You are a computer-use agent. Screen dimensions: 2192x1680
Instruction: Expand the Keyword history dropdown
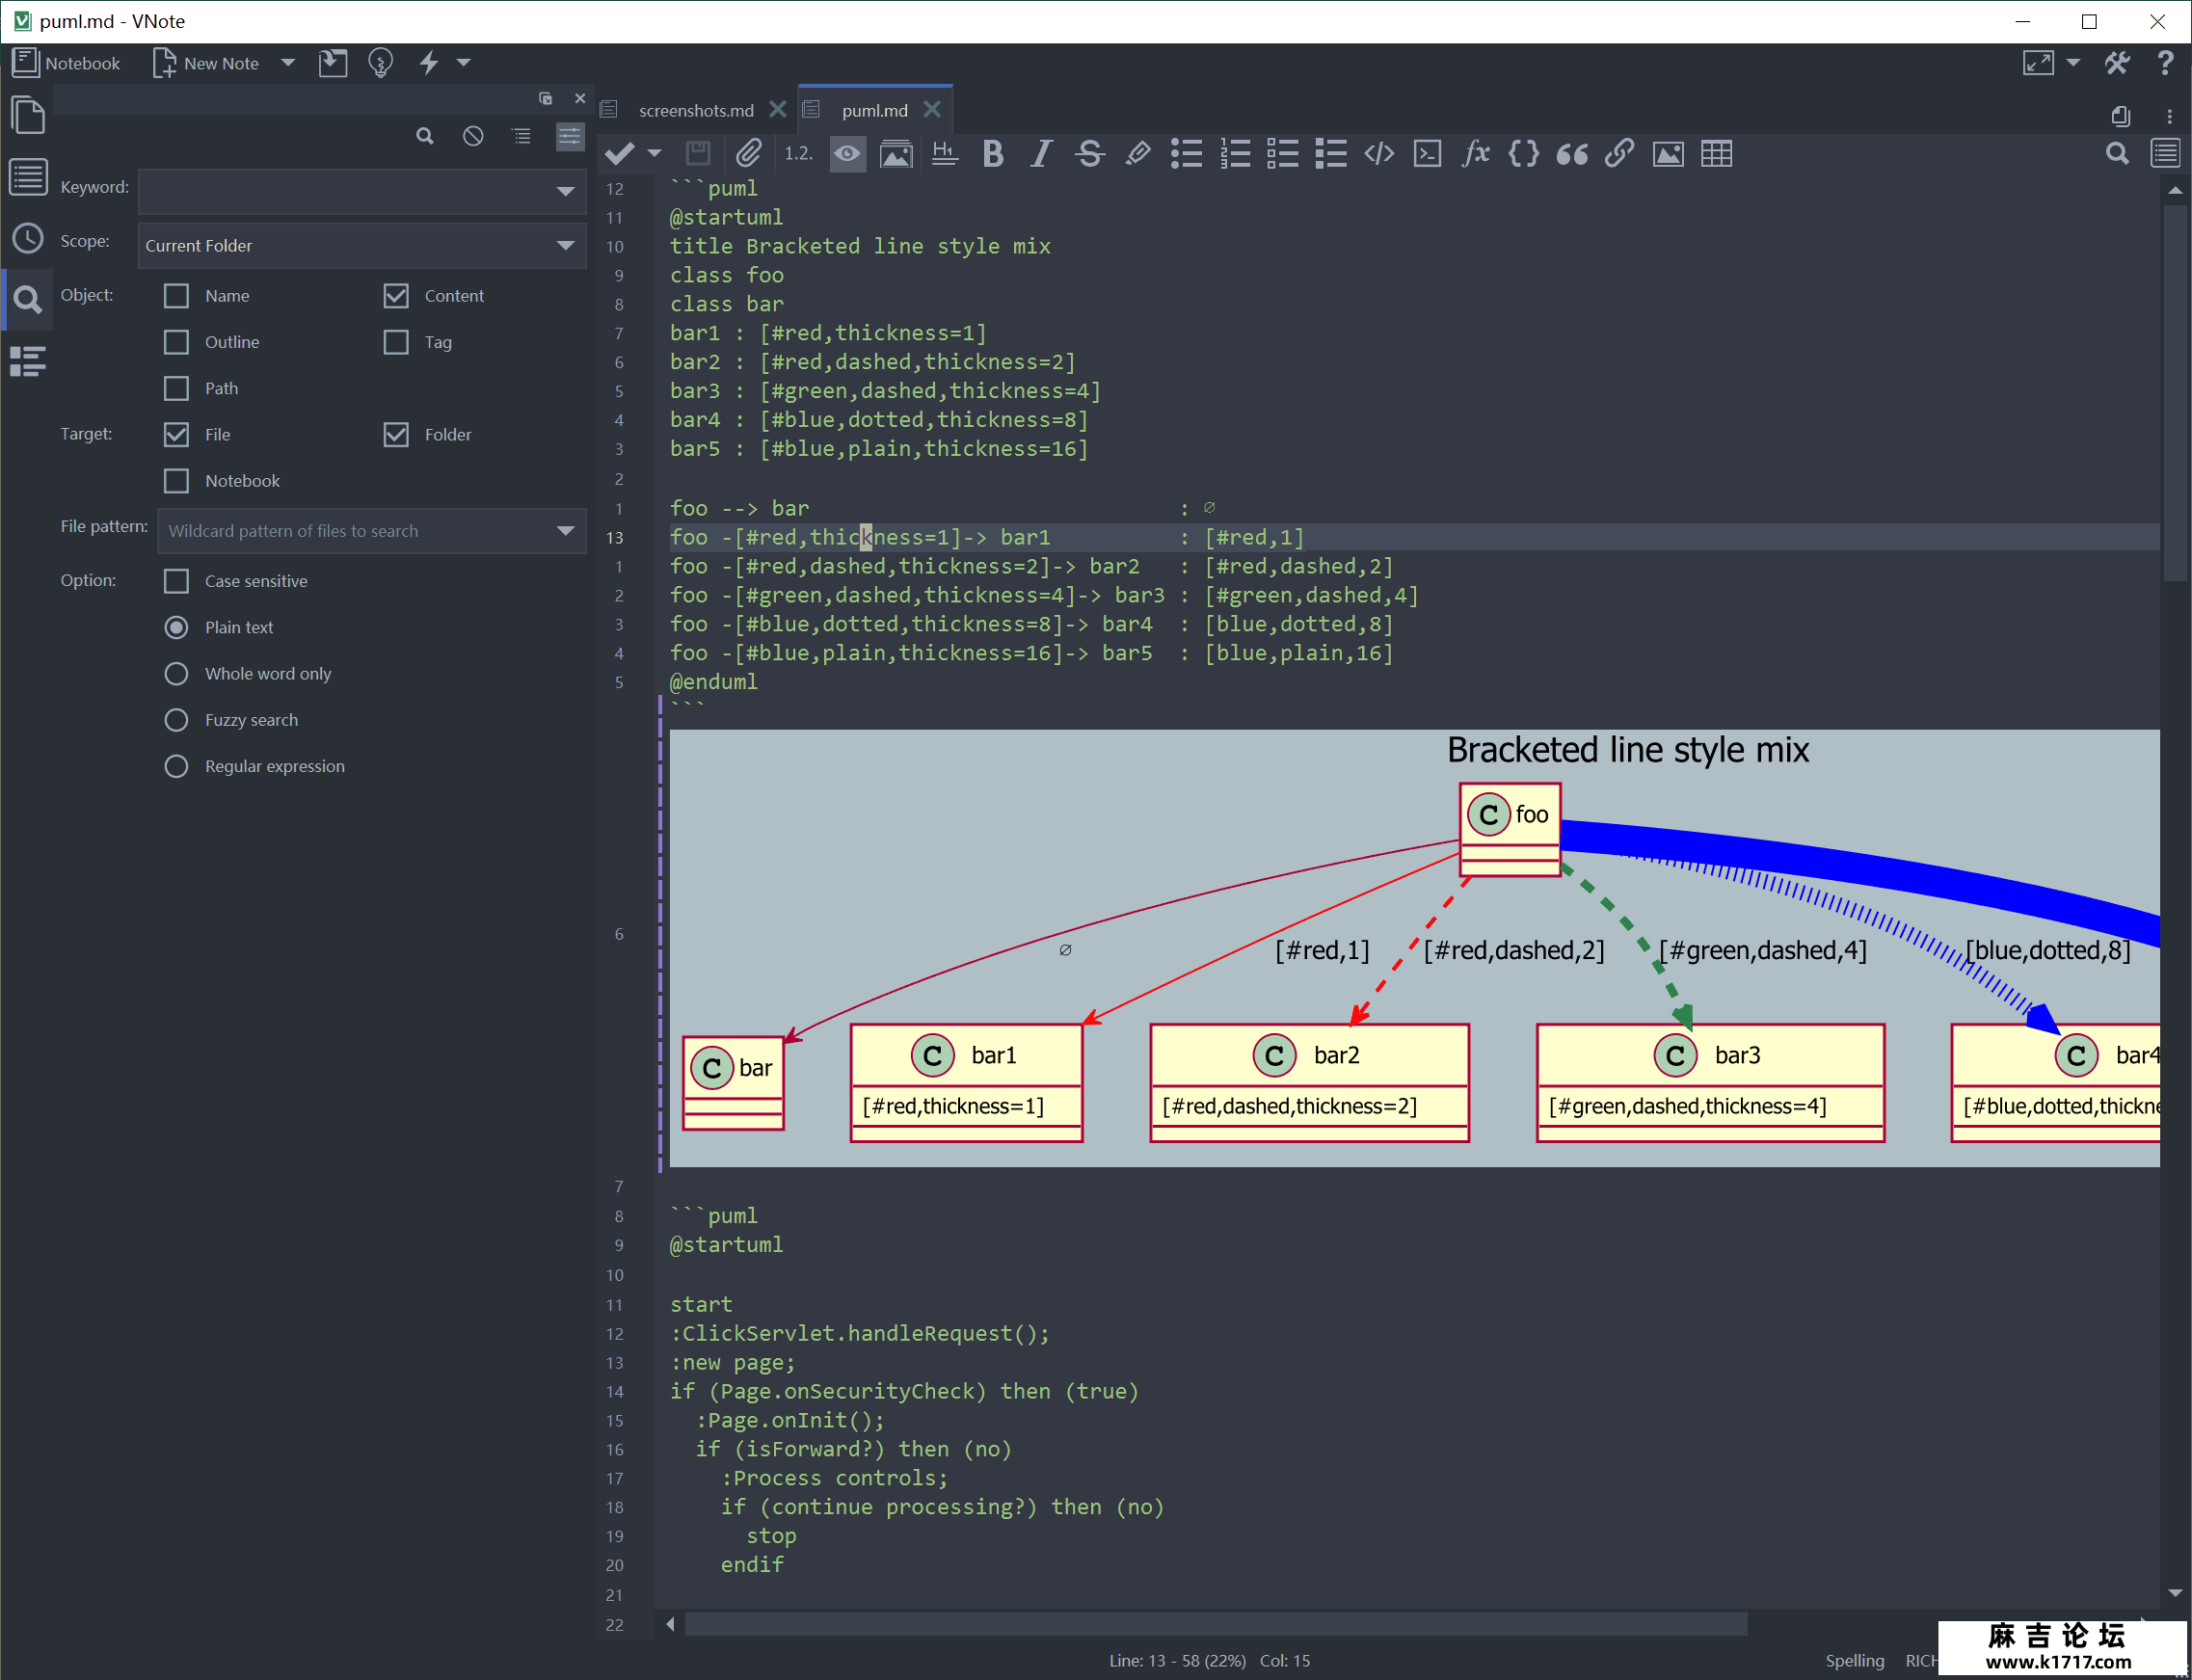[x=566, y=191]
